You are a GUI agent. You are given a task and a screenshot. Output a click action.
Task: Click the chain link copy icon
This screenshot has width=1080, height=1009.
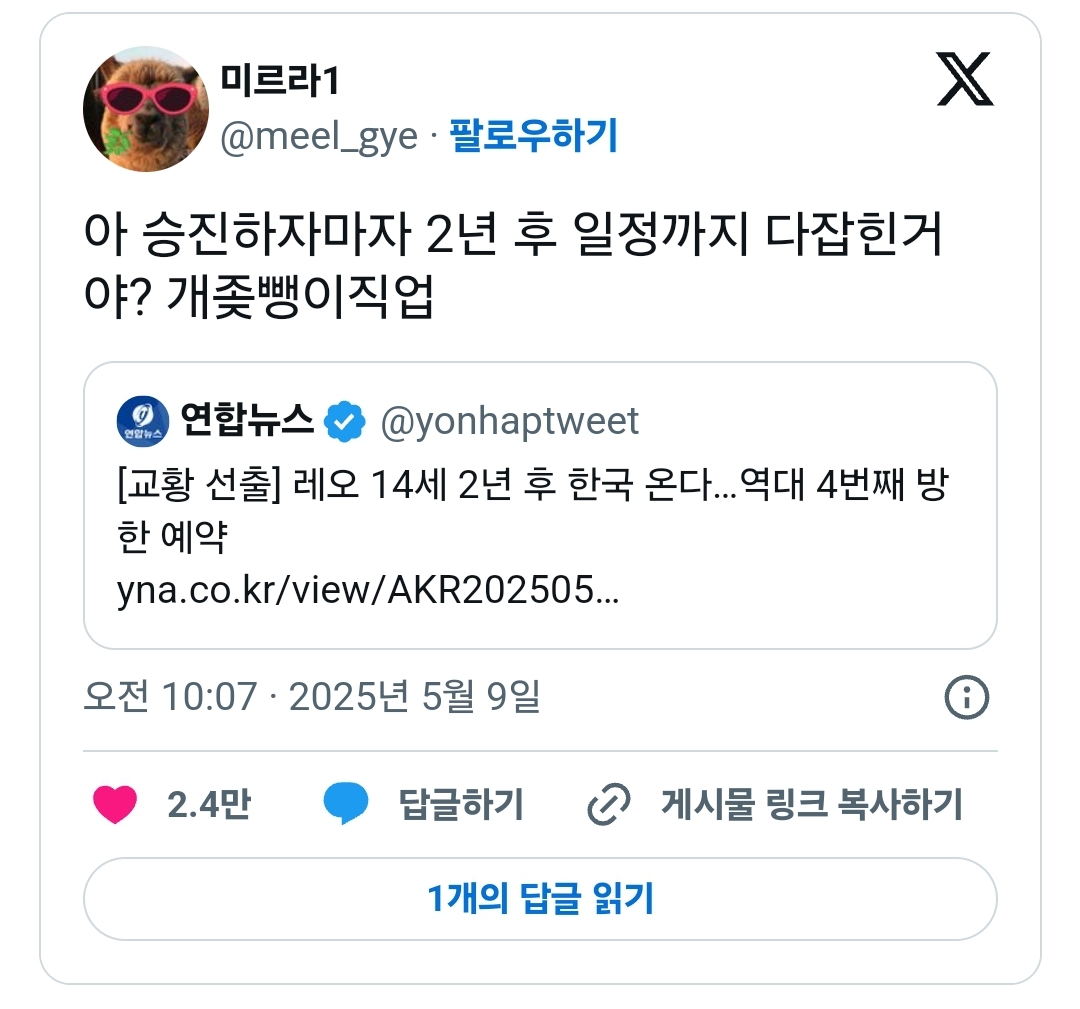click(609, 804)
